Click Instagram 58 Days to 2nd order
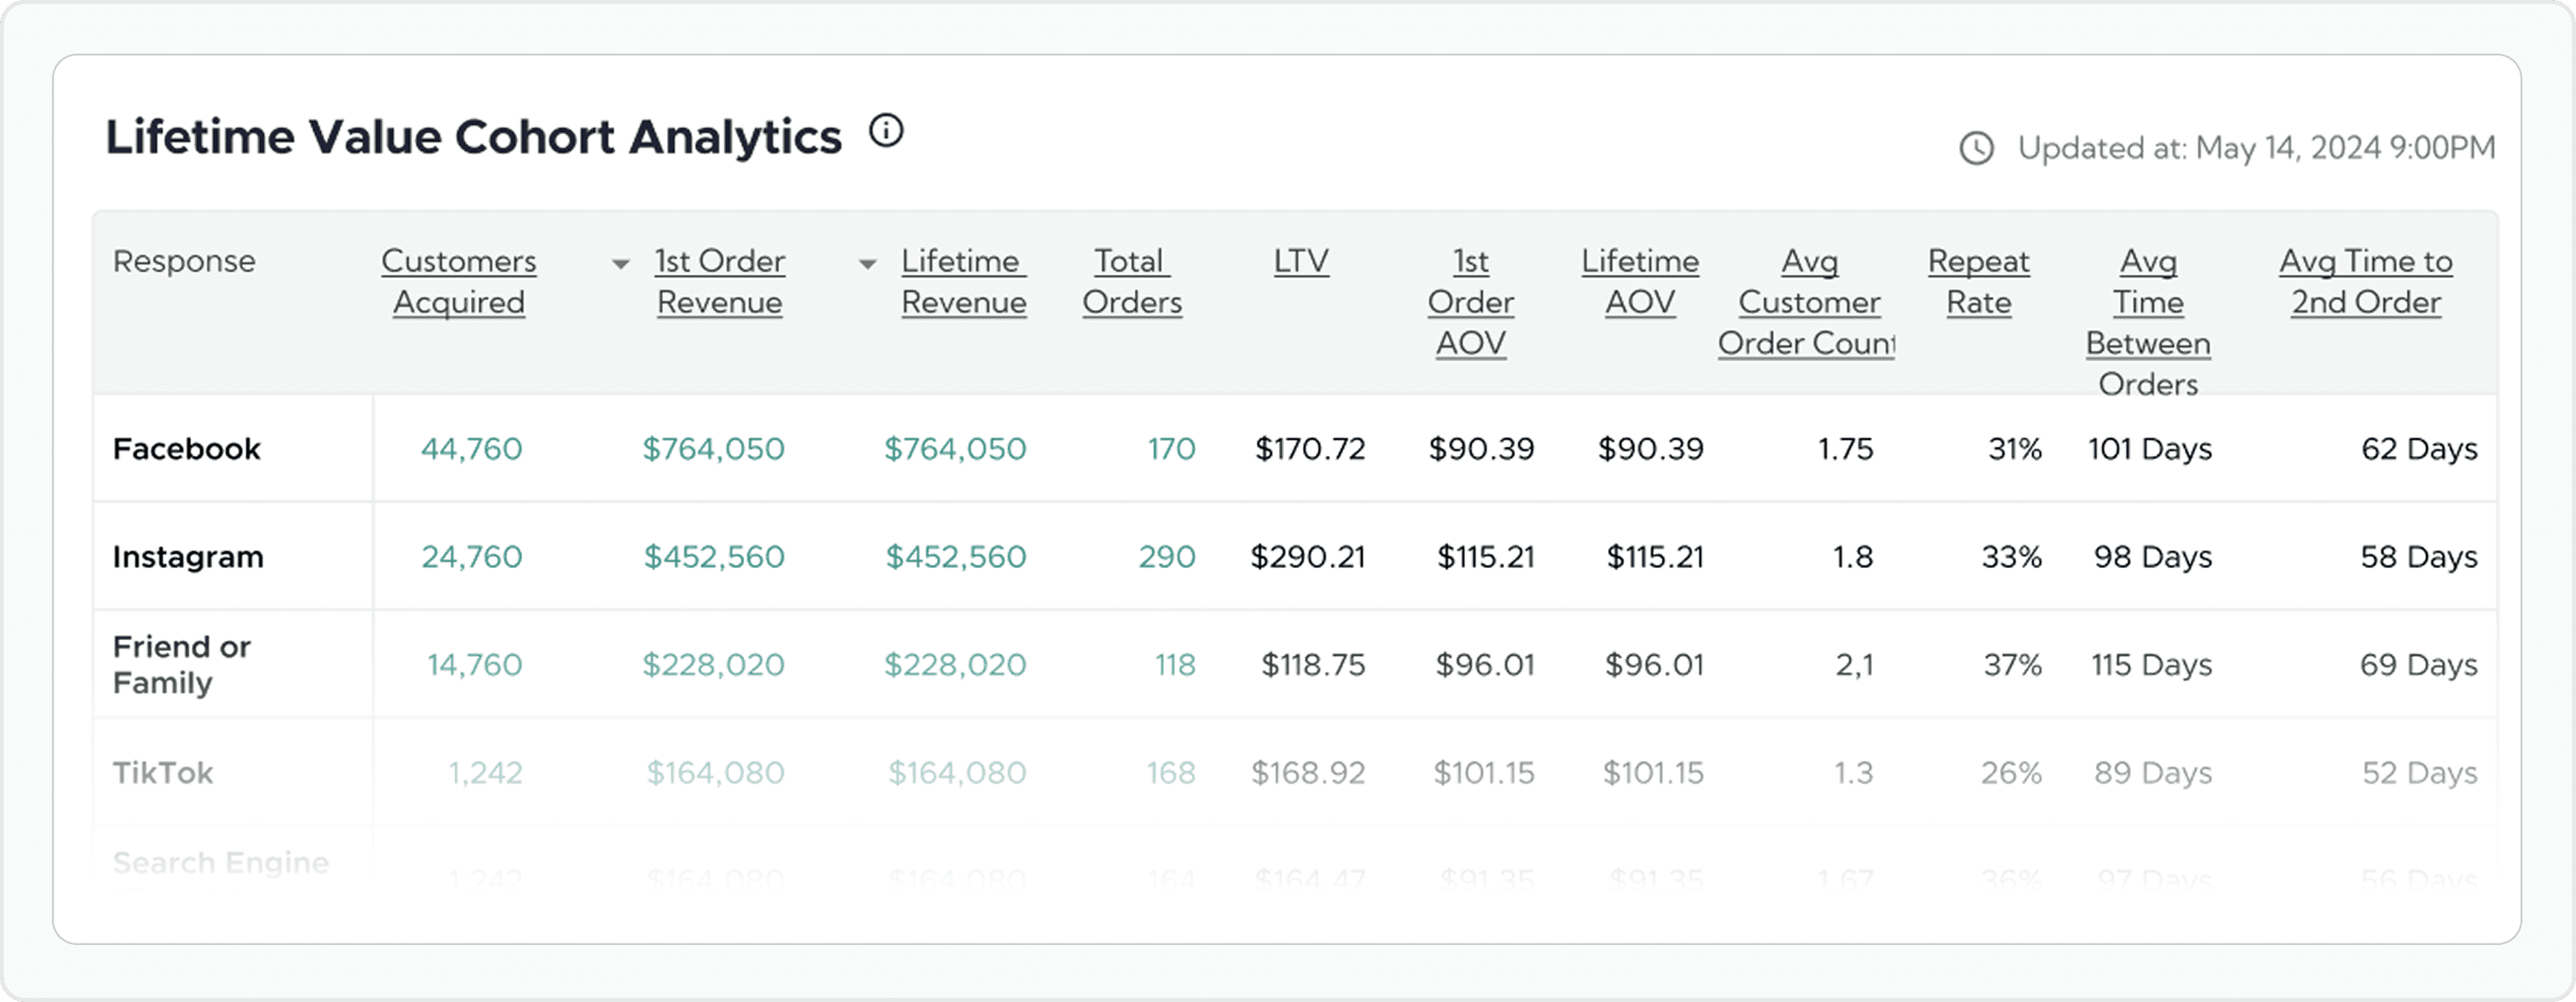This screenshot has height=1002, width=2576. pos(2419,557)
